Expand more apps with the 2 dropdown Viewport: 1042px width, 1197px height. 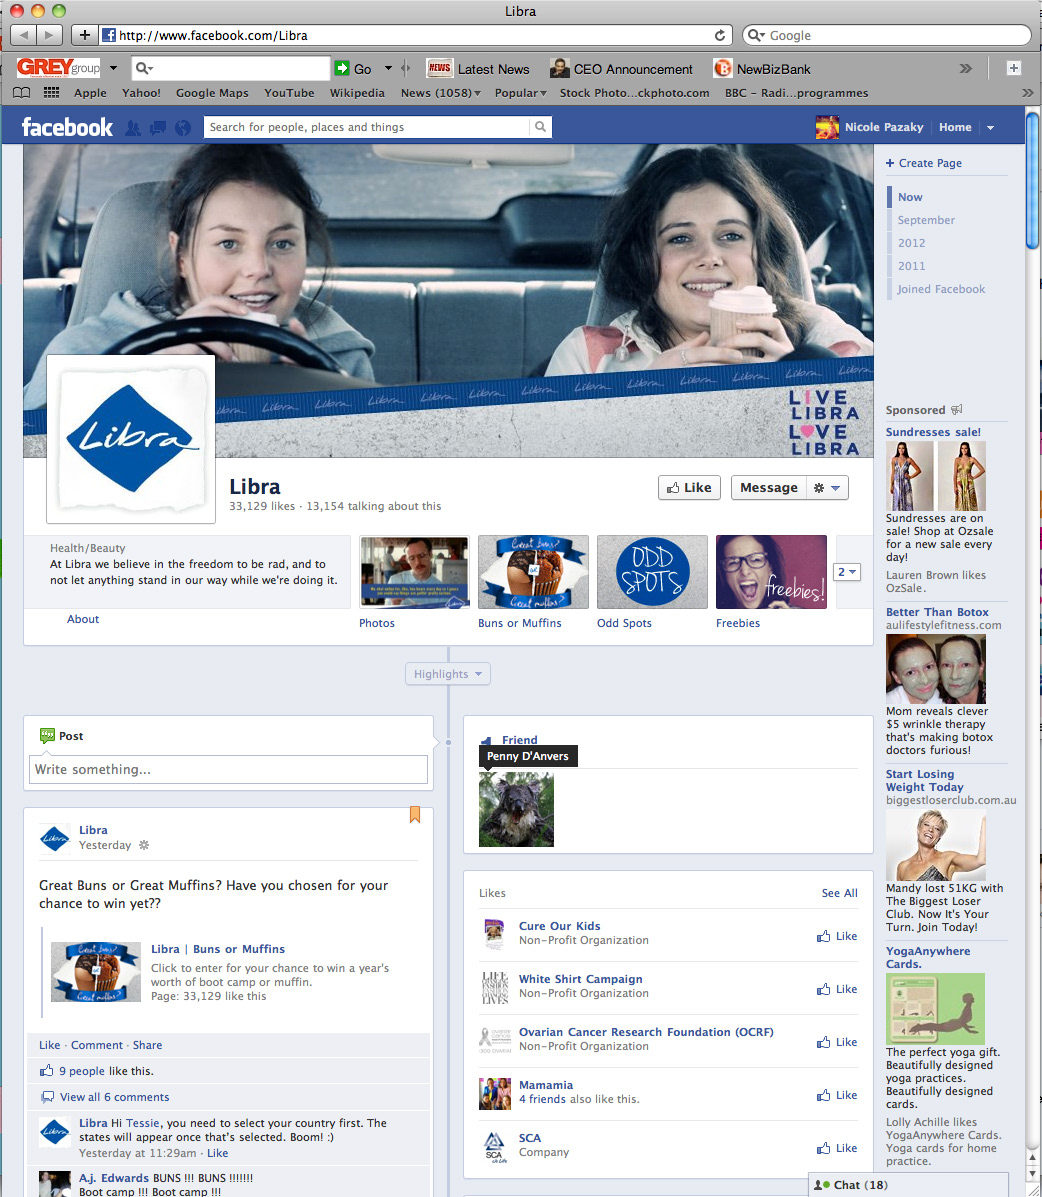click(x=847, y=572)
